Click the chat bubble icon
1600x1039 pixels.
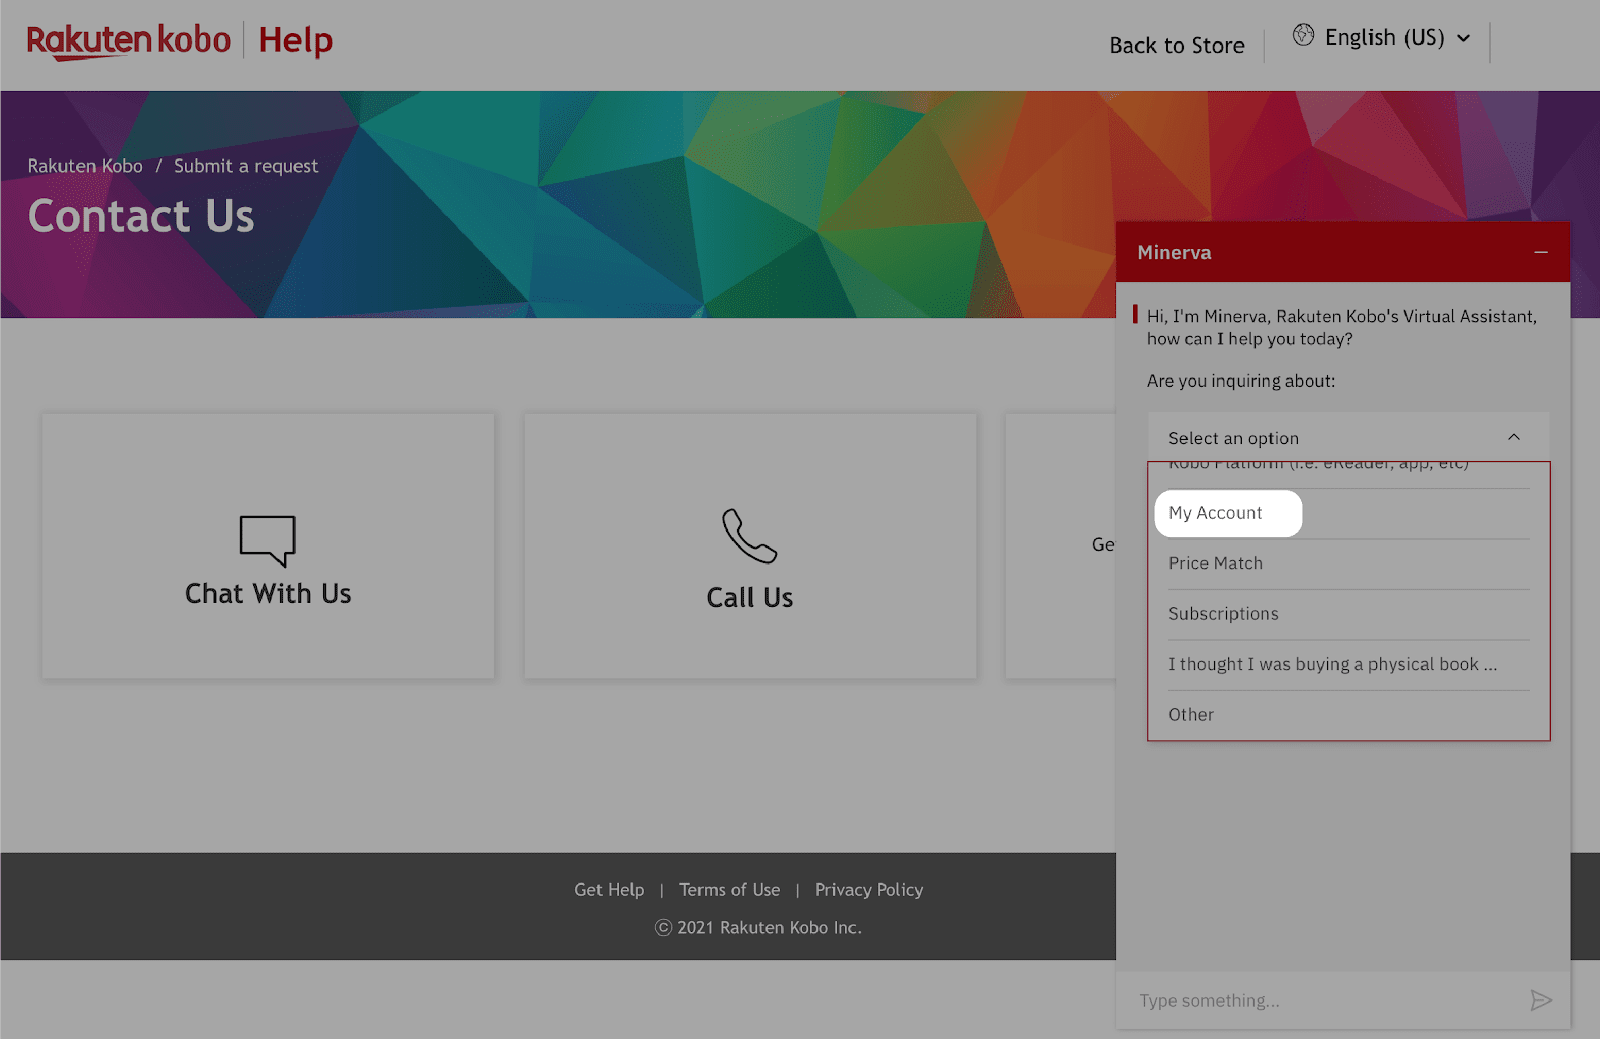(267, 541)
